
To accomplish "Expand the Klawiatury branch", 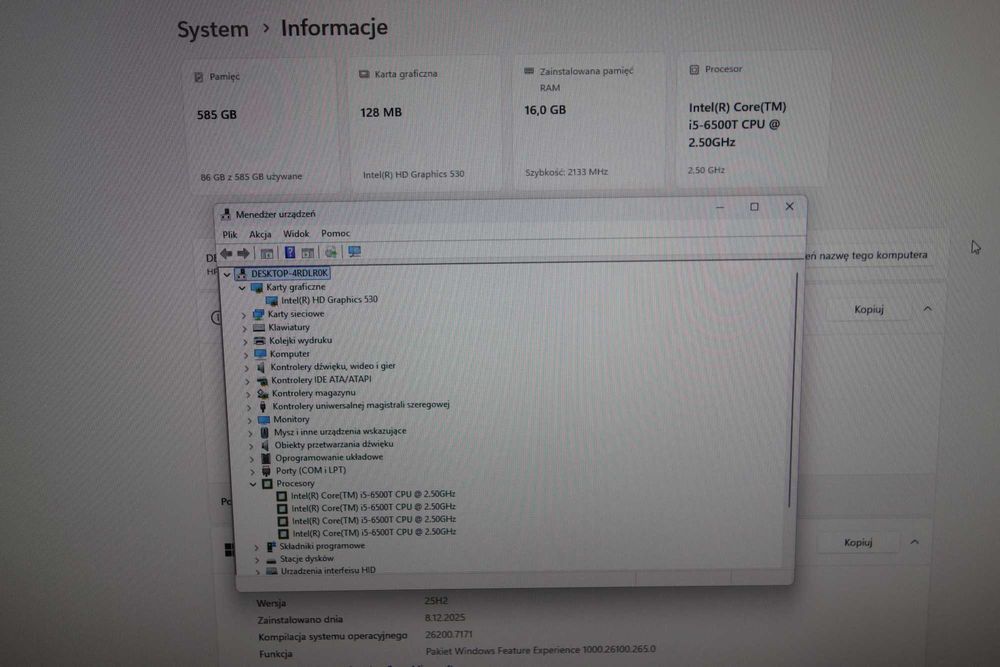I will [244, 328].
